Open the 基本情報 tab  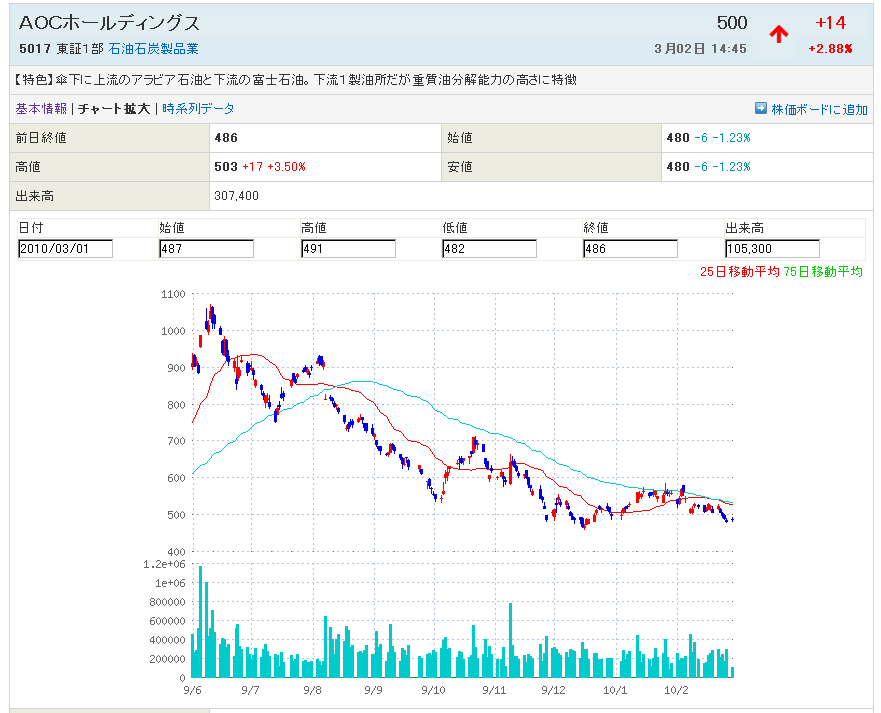click(x=41, y=109)
